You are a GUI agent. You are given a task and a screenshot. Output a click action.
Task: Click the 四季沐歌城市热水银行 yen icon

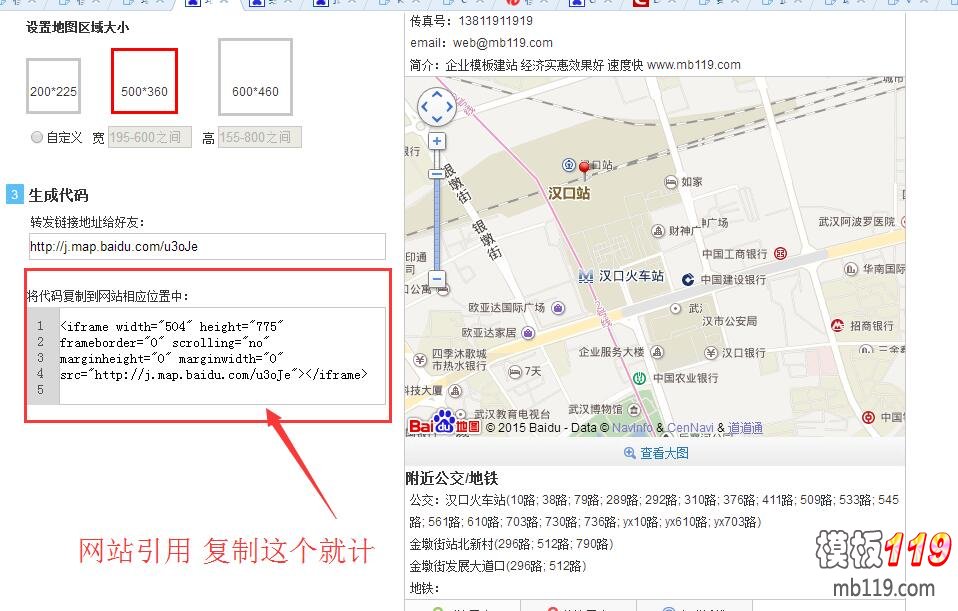(420, 360)
